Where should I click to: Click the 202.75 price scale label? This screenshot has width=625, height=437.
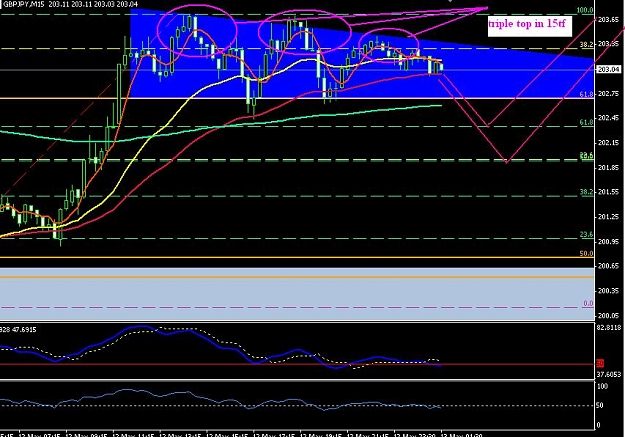point(609,94)
